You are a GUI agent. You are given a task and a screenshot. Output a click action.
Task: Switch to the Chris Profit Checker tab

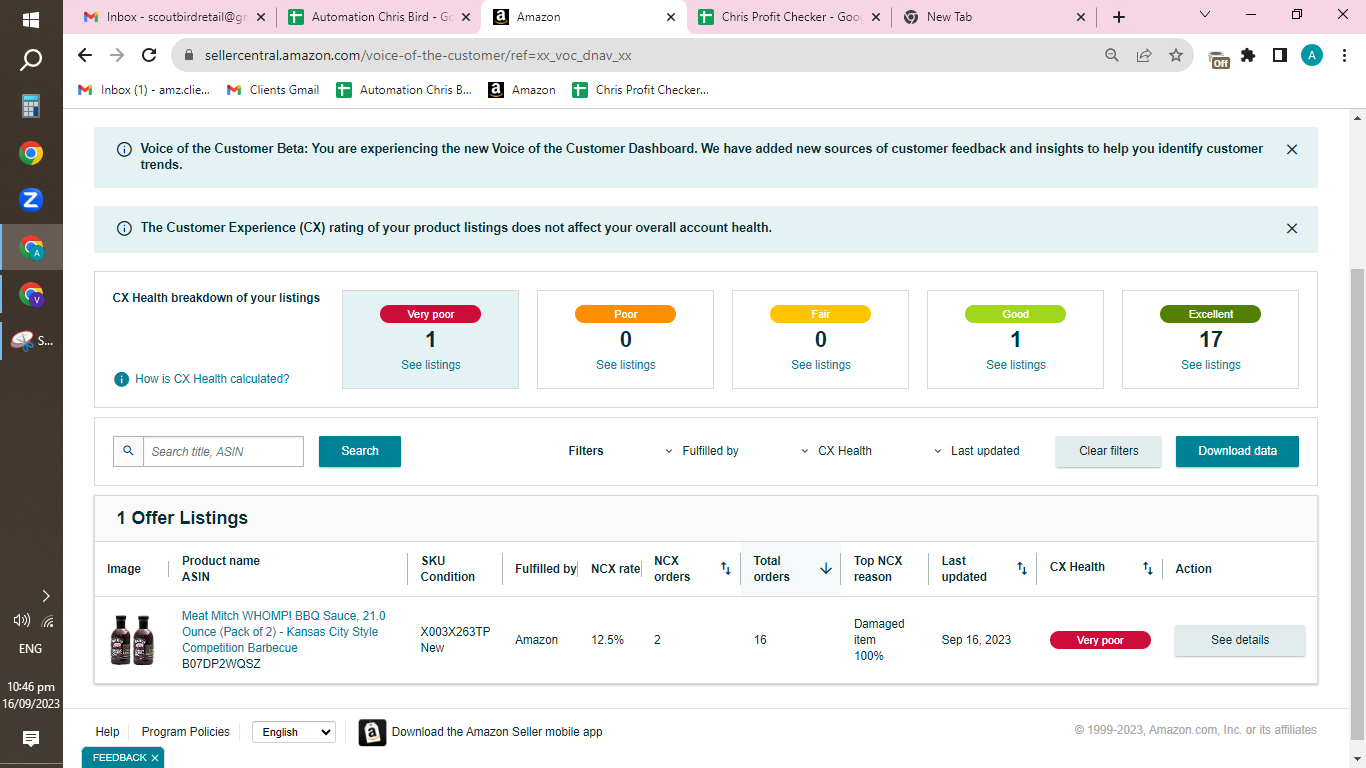(x=790, y=17)
